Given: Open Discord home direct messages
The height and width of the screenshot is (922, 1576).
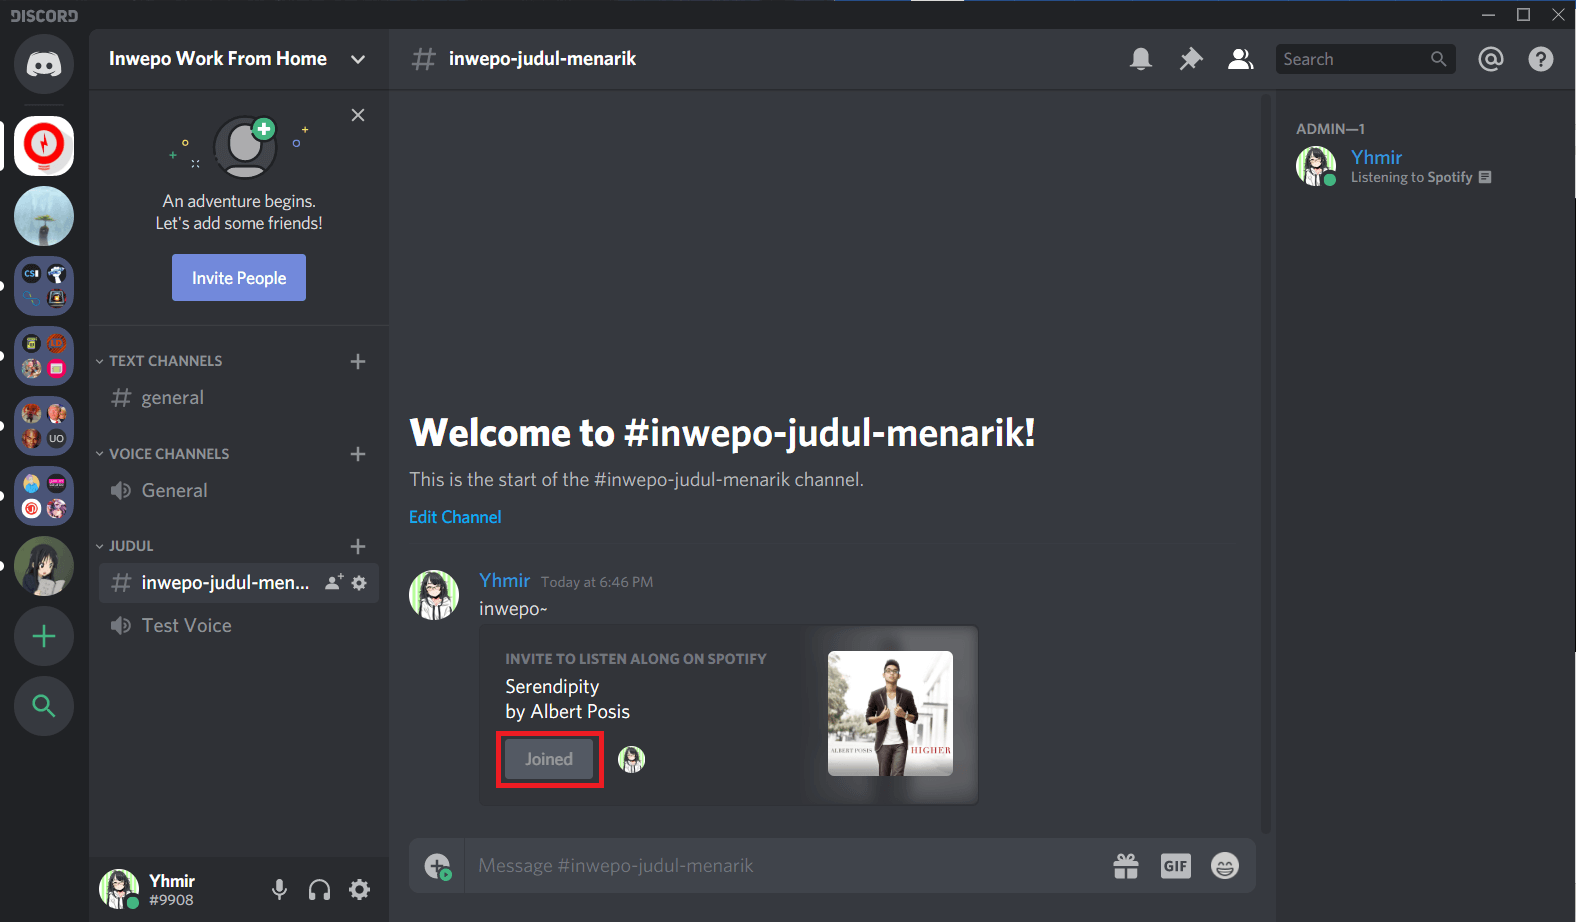Looking at the screenshot, I should click(x=44, y=65).
